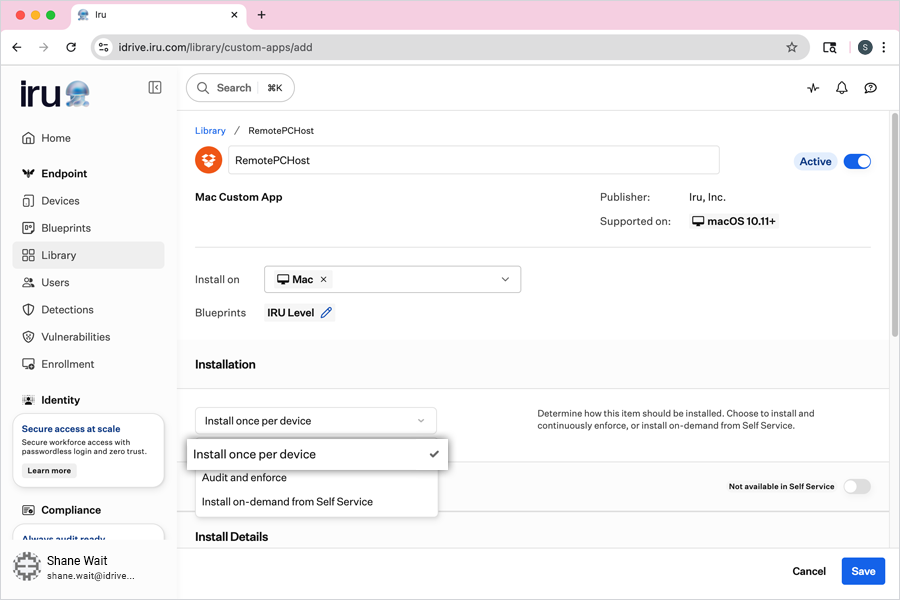This screenshot has height=600, width=900.
Task: Click the RemotePCHost name input field
Action: tap(473, 160)
